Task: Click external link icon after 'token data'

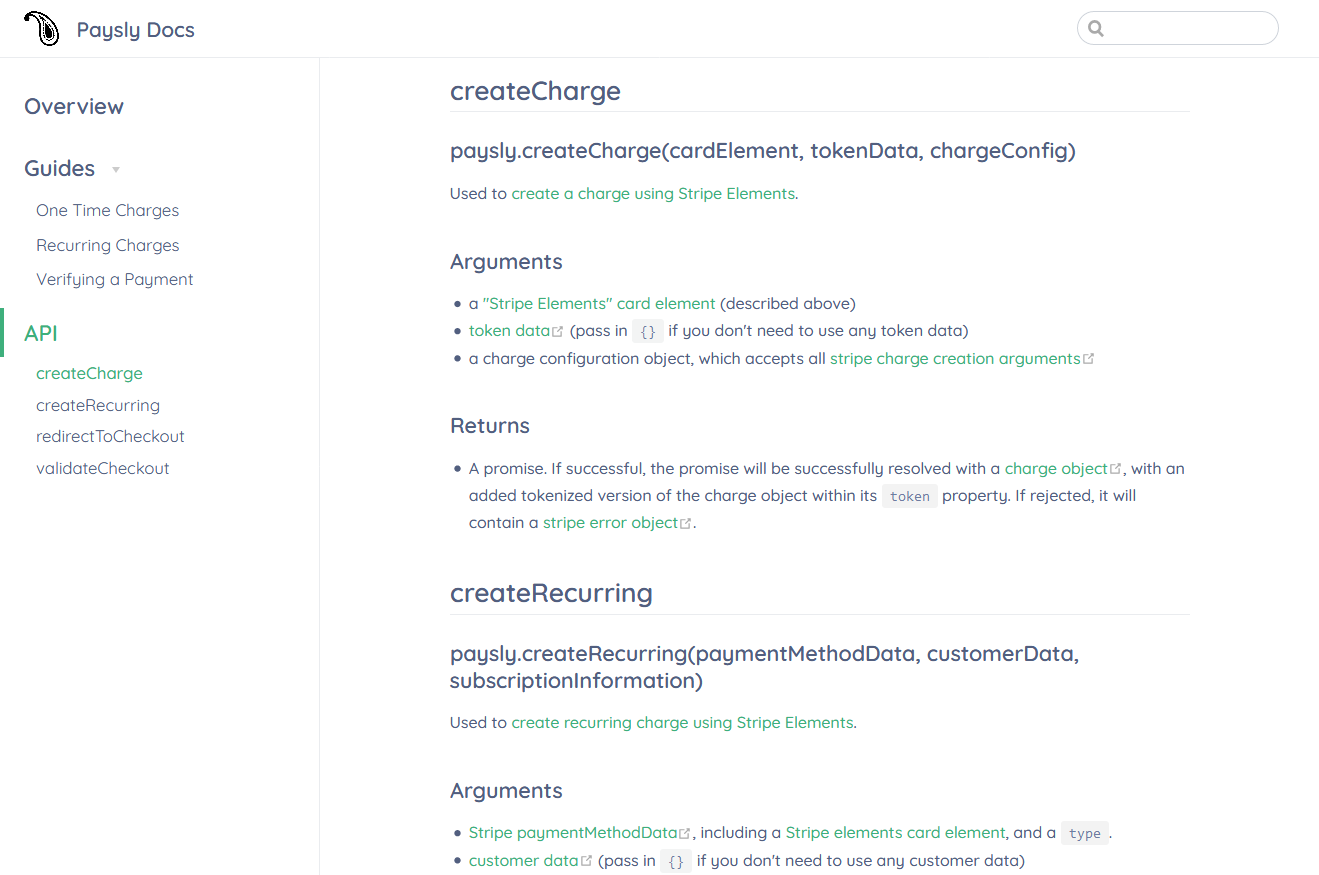Action: tap(558, 332)
